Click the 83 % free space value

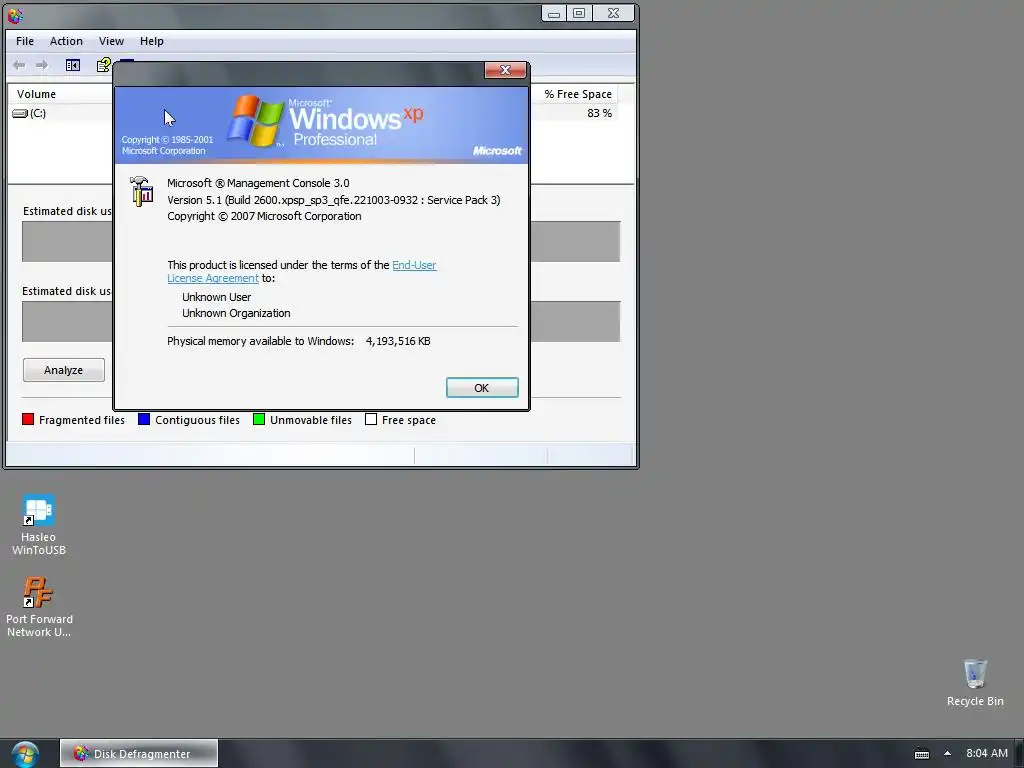[x=600, y=113]
